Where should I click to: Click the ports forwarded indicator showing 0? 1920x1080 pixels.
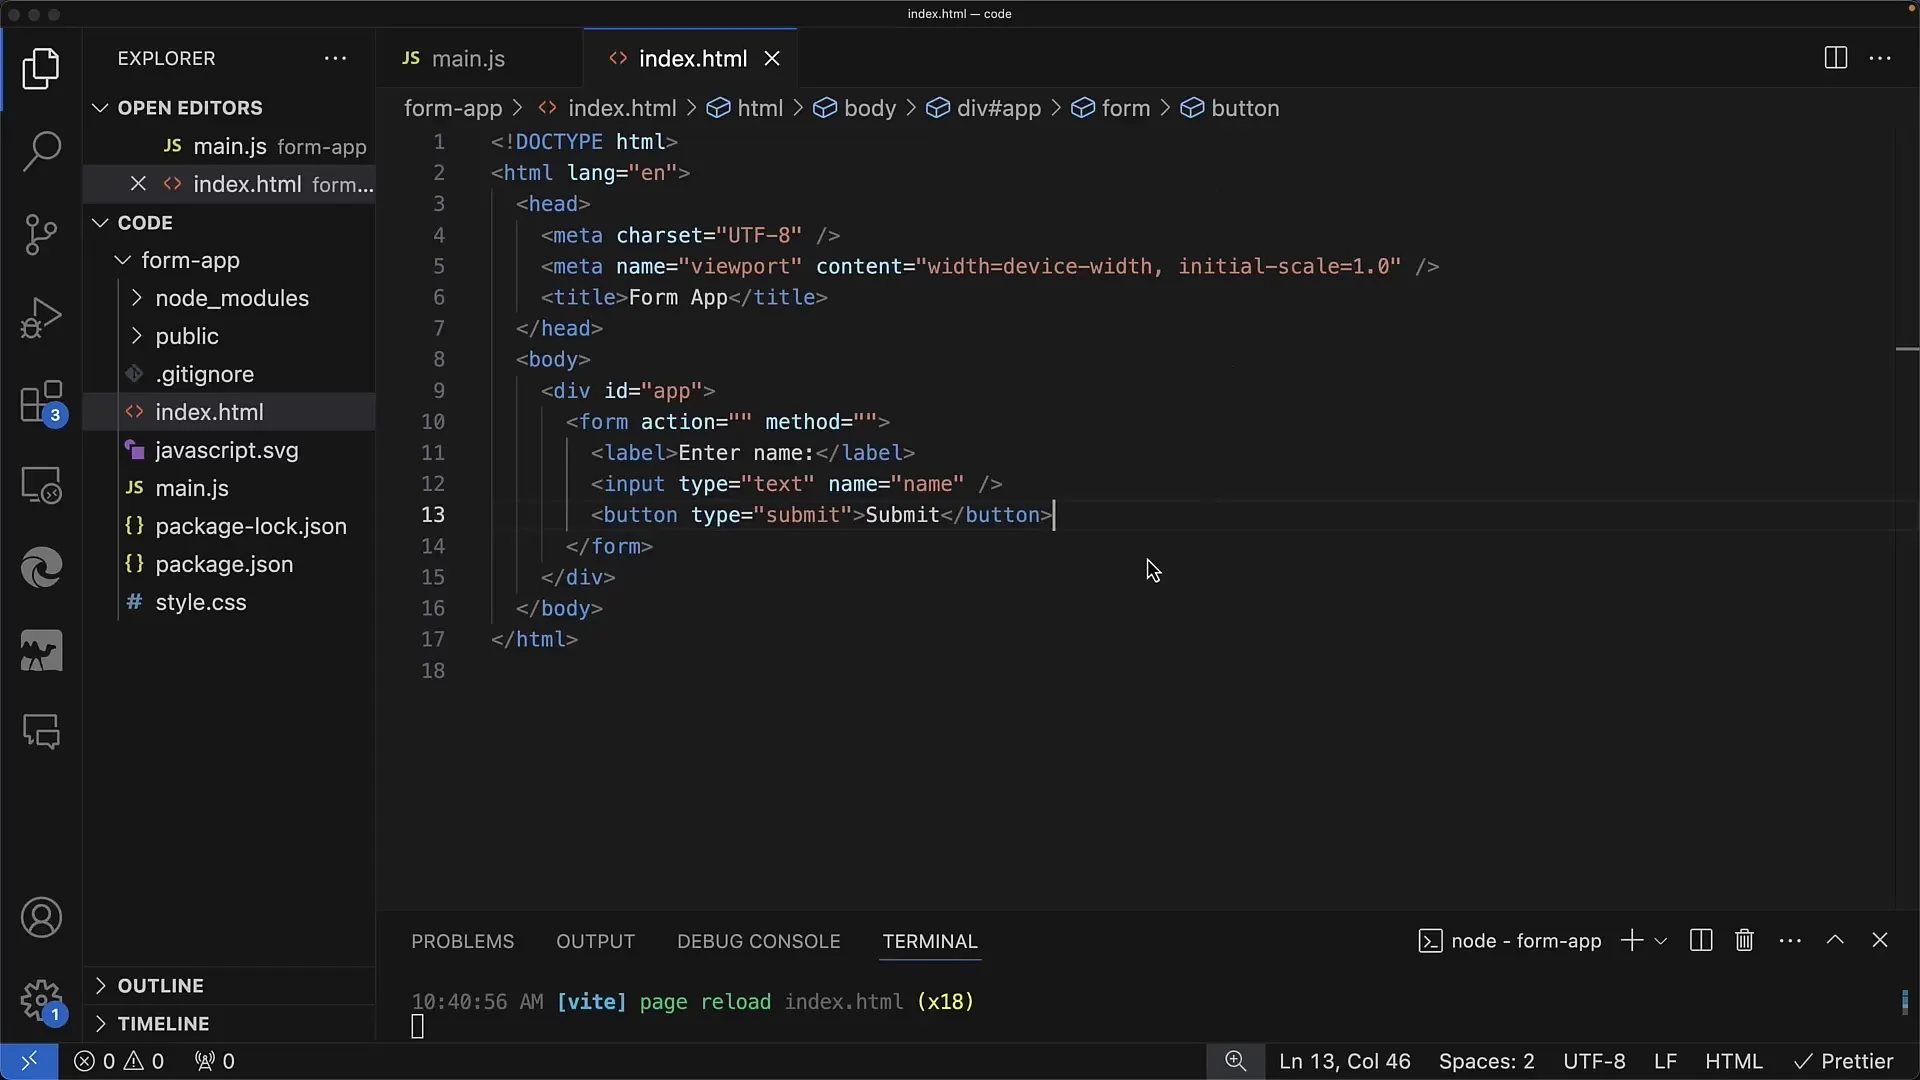coord(214,1061)
